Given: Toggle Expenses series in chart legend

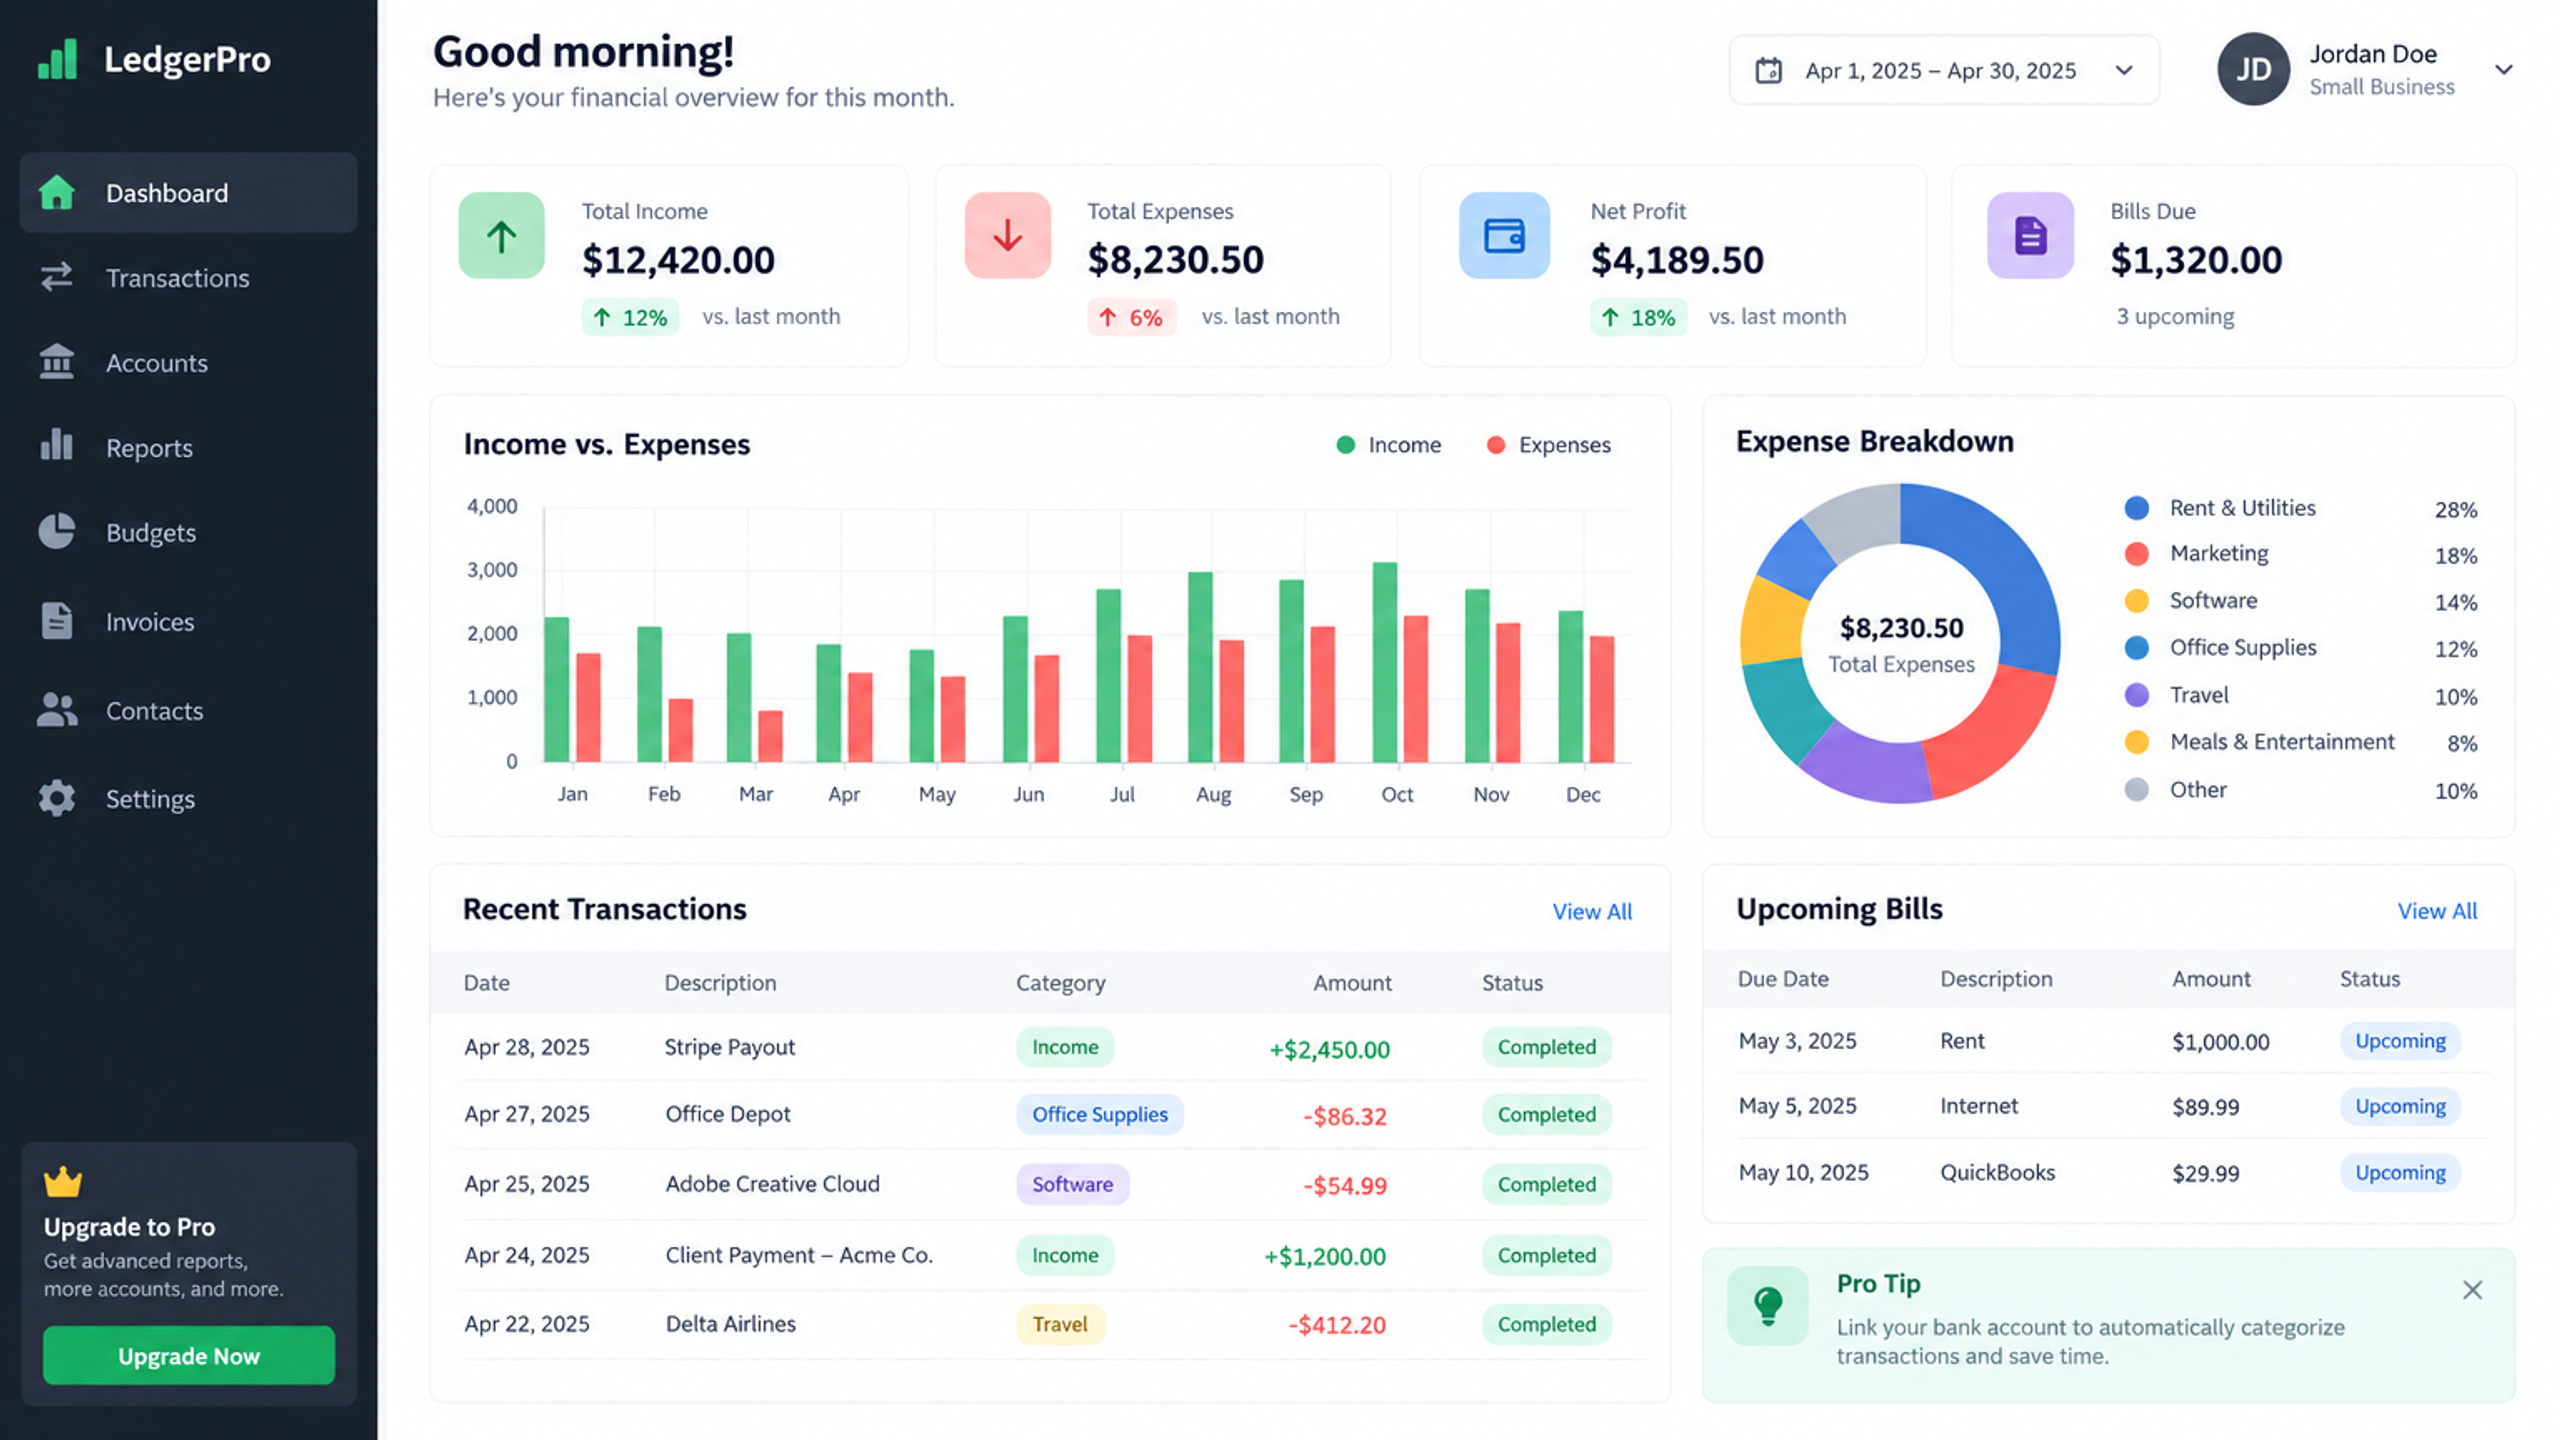Looking at the screenshot, I should click(x=1549, y=445).
